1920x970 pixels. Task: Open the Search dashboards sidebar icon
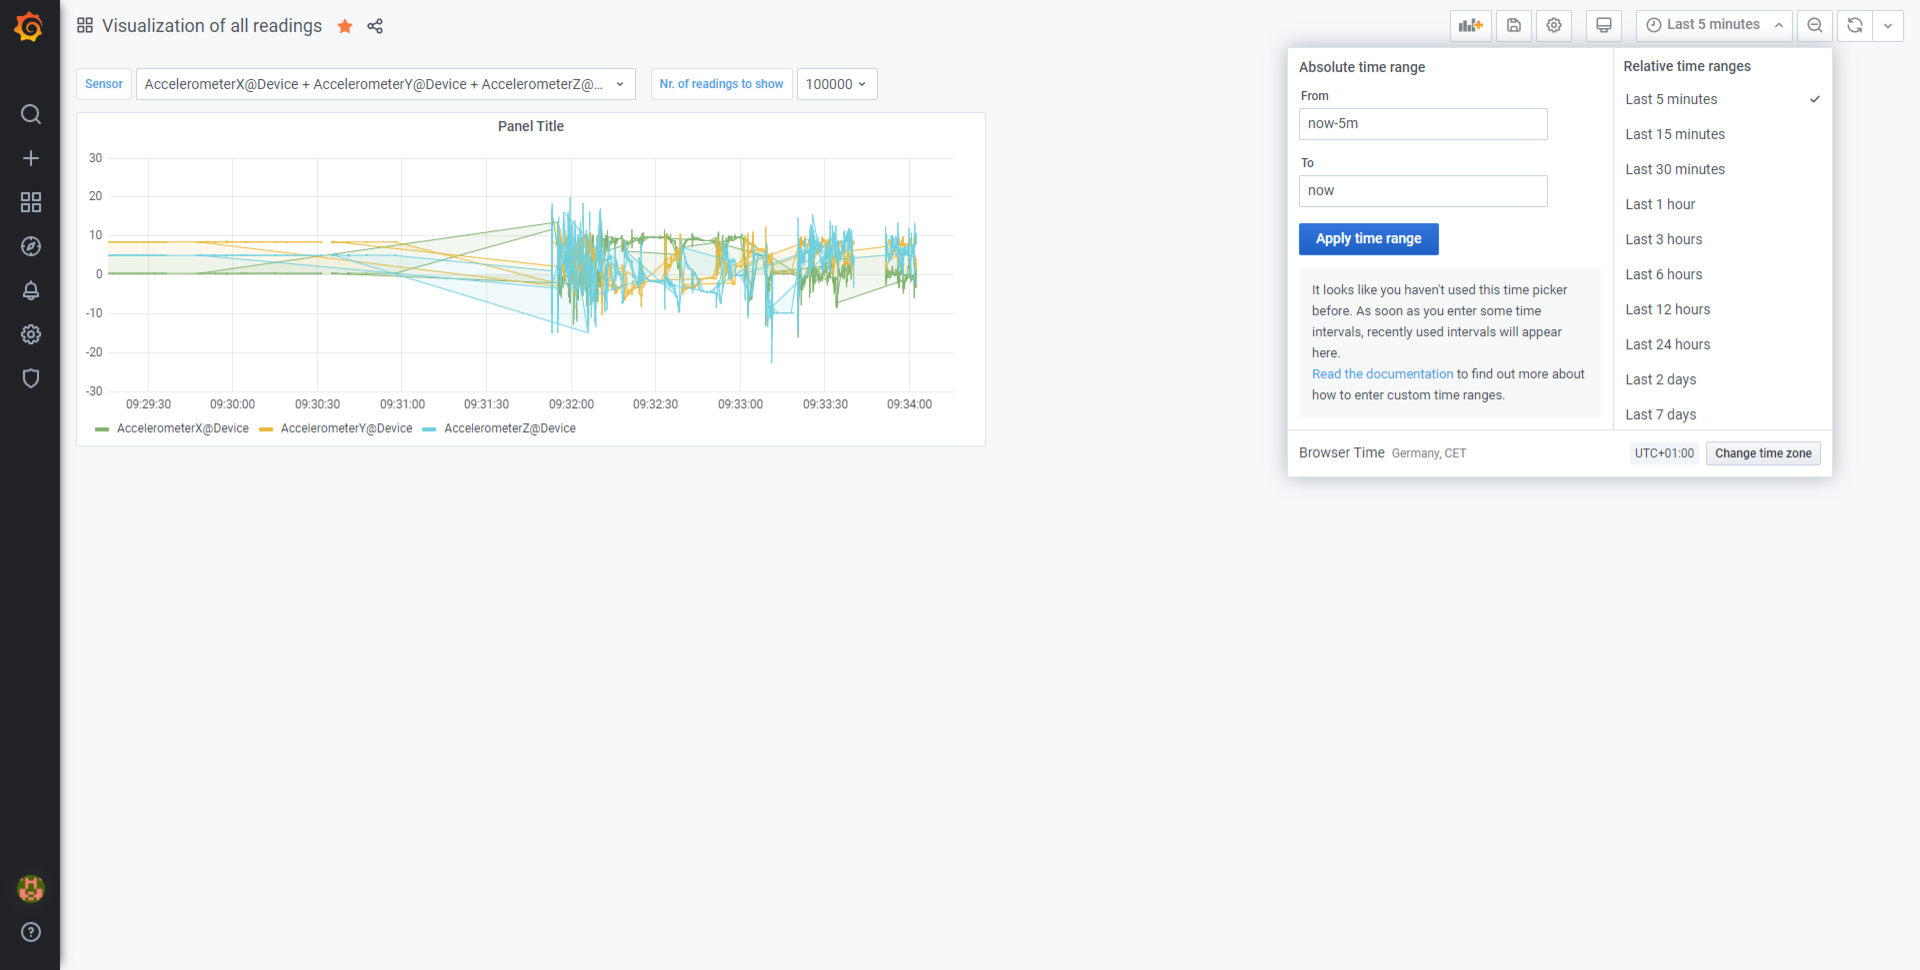31,114
